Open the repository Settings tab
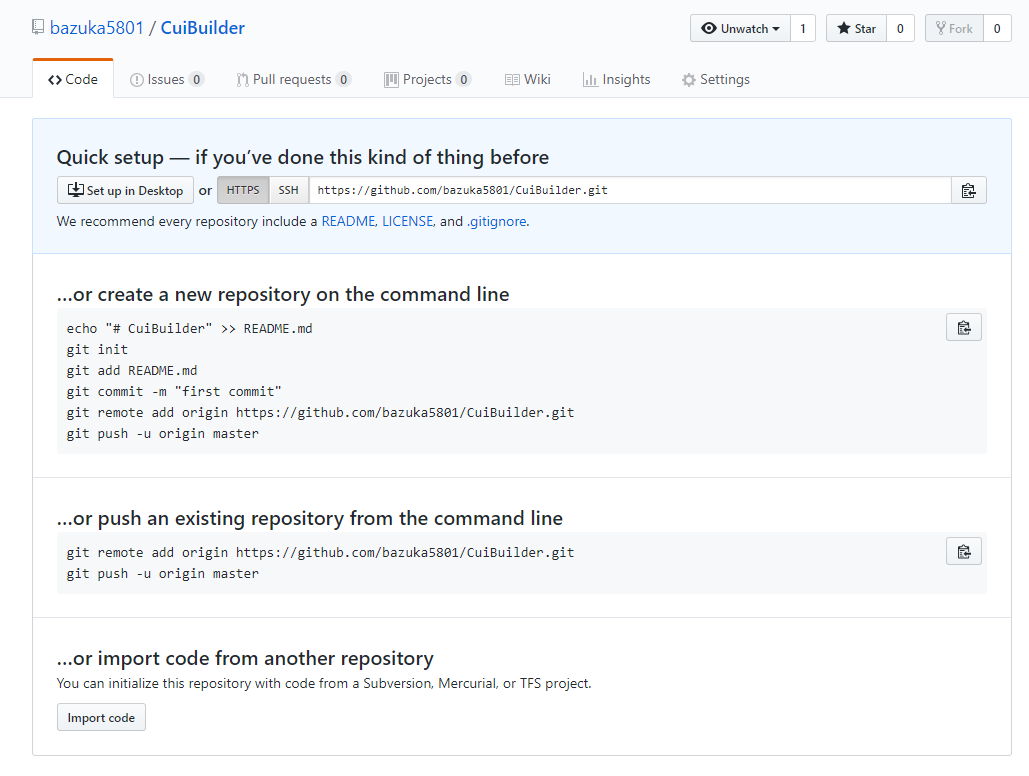Viewport: 1029px width, 776px height. (x=715, y=79)
